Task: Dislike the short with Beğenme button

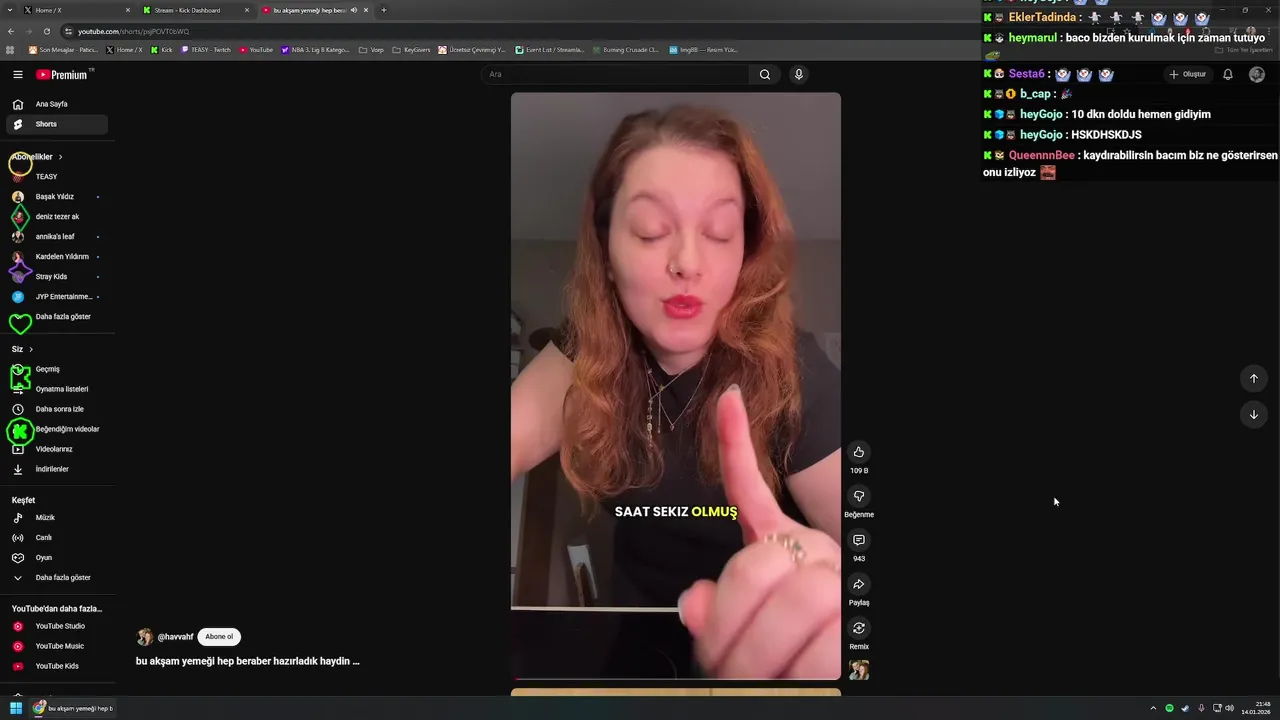Action: [x=859, y=496]
